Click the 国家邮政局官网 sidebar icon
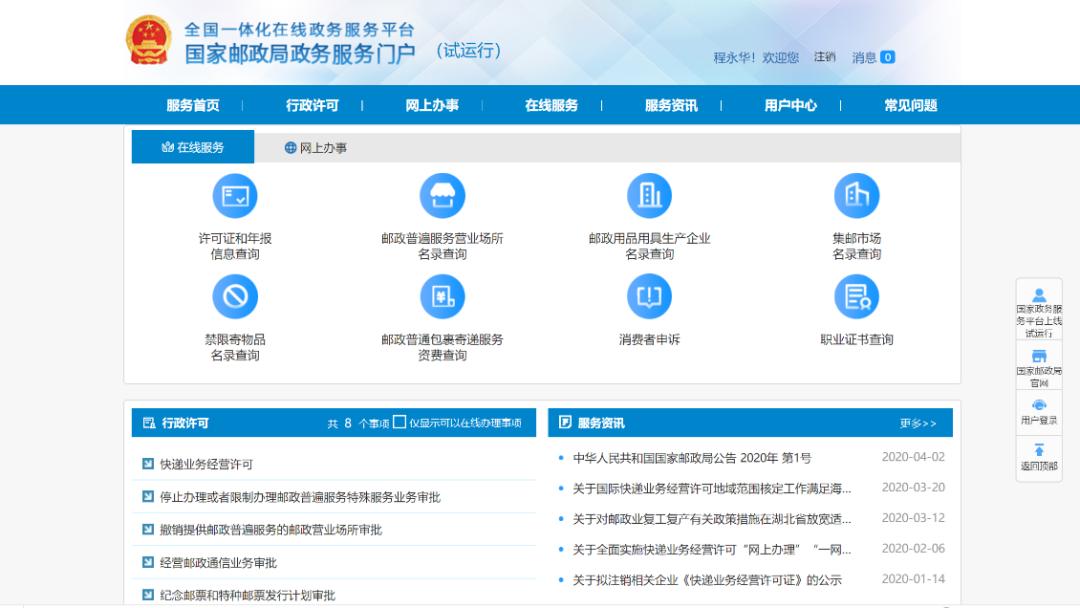Image resolution: width=1080 pixels, height=608 pixels. coord(1039,357)
